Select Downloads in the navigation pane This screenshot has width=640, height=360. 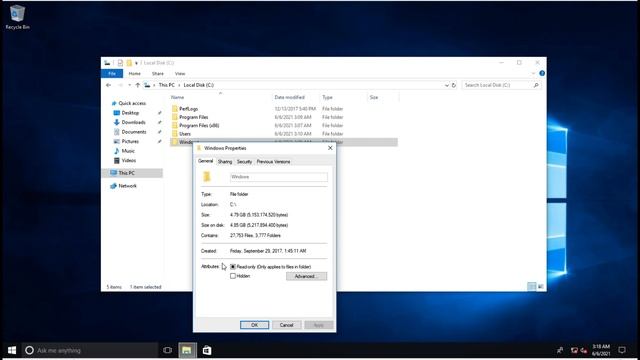pyautogui.click(x=133, y=122)
